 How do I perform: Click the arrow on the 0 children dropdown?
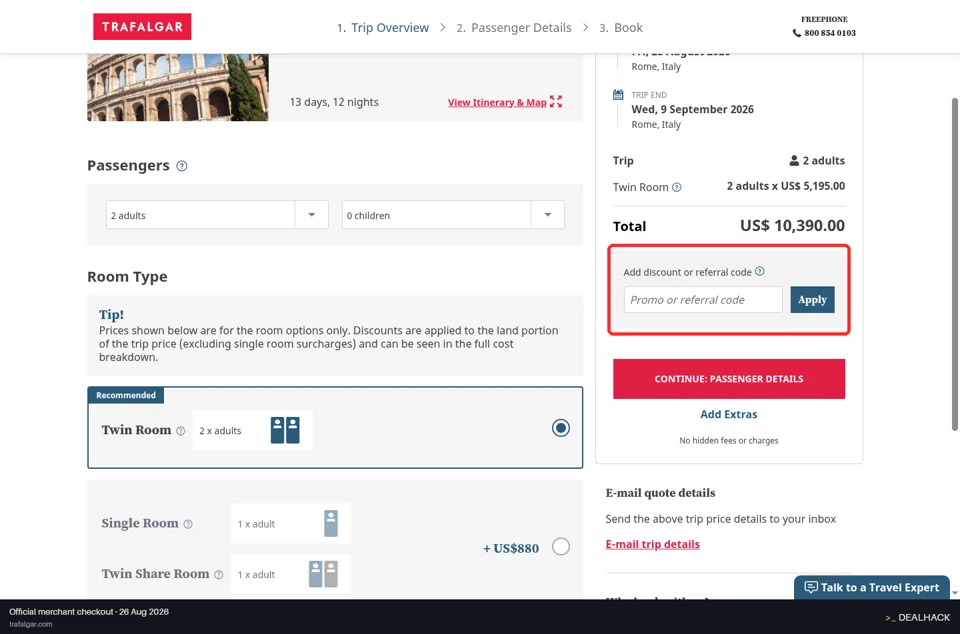(547, 215)
